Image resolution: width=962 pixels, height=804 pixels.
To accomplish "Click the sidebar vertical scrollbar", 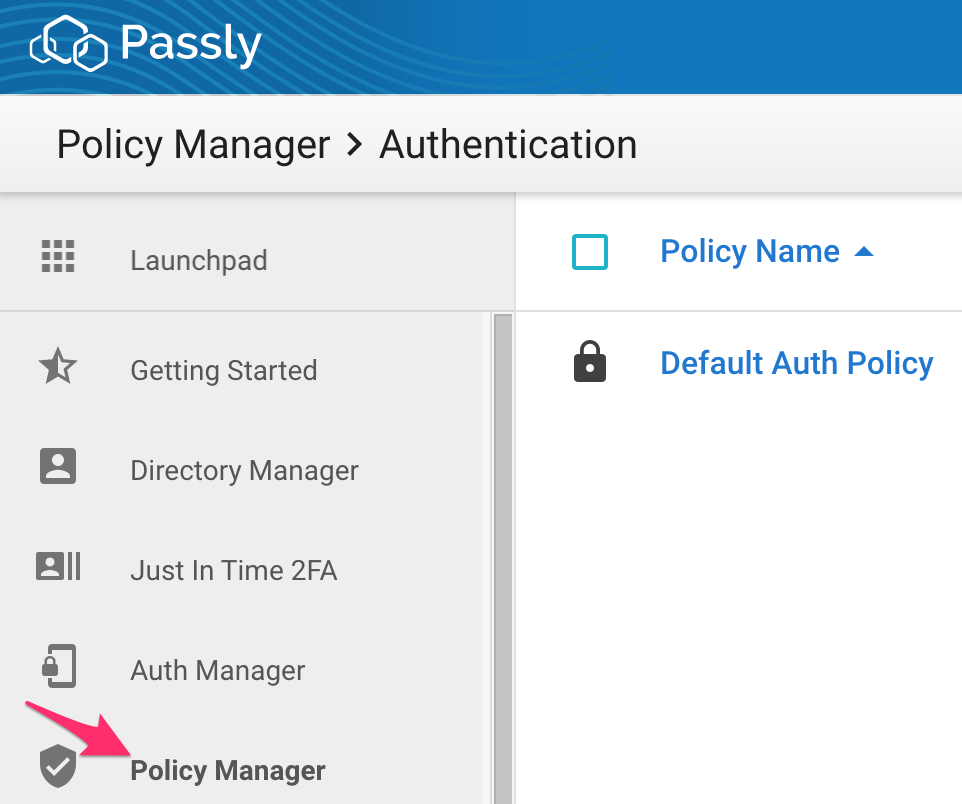I will 502,559.
